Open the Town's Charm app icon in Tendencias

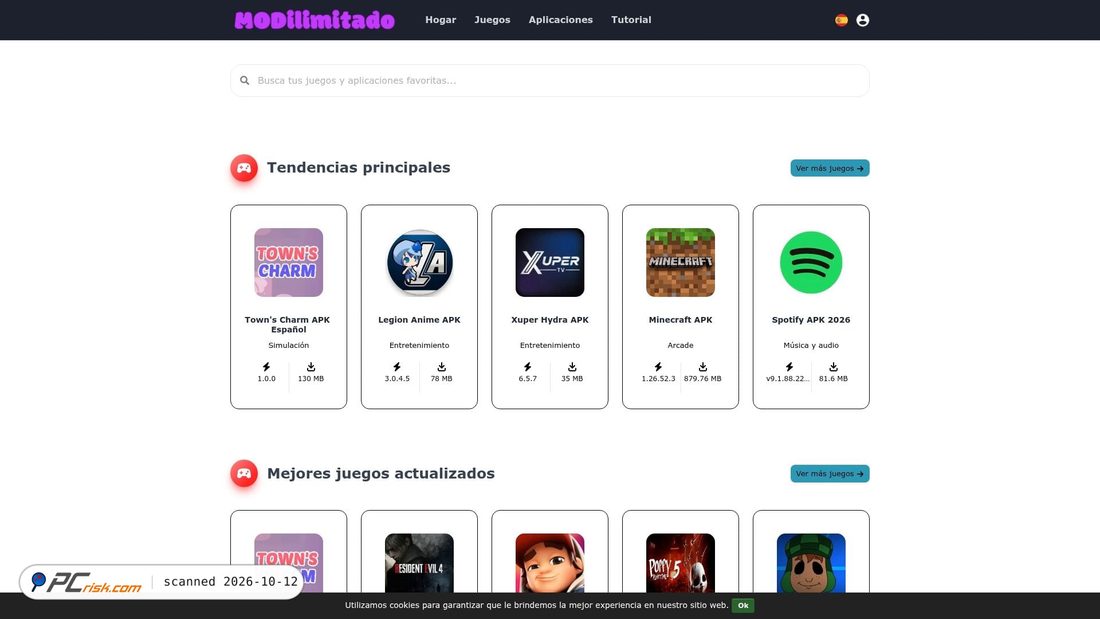coord(288,262)
